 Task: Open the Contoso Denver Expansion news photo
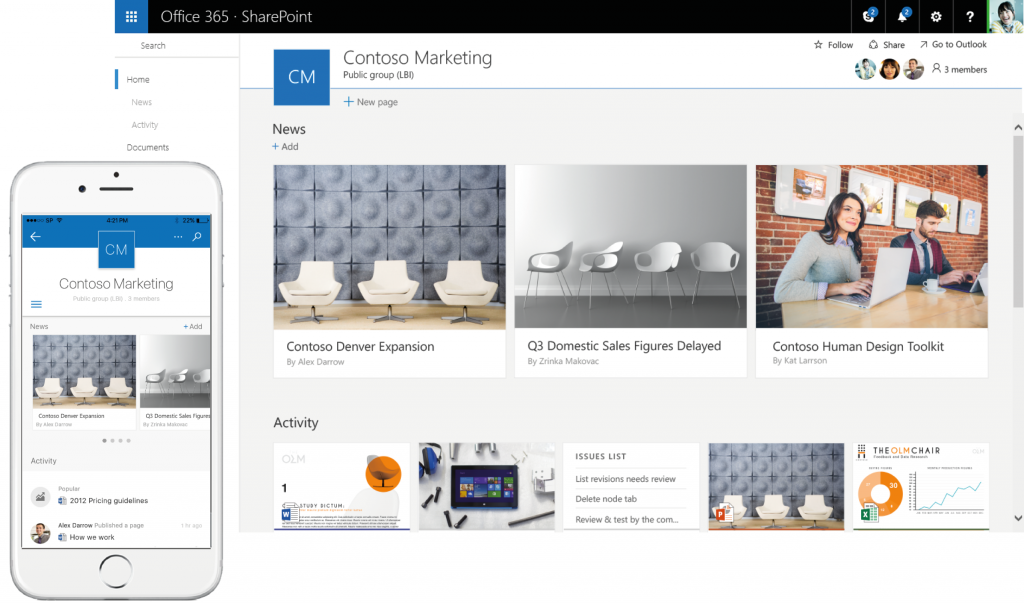(x=389, y=246)
